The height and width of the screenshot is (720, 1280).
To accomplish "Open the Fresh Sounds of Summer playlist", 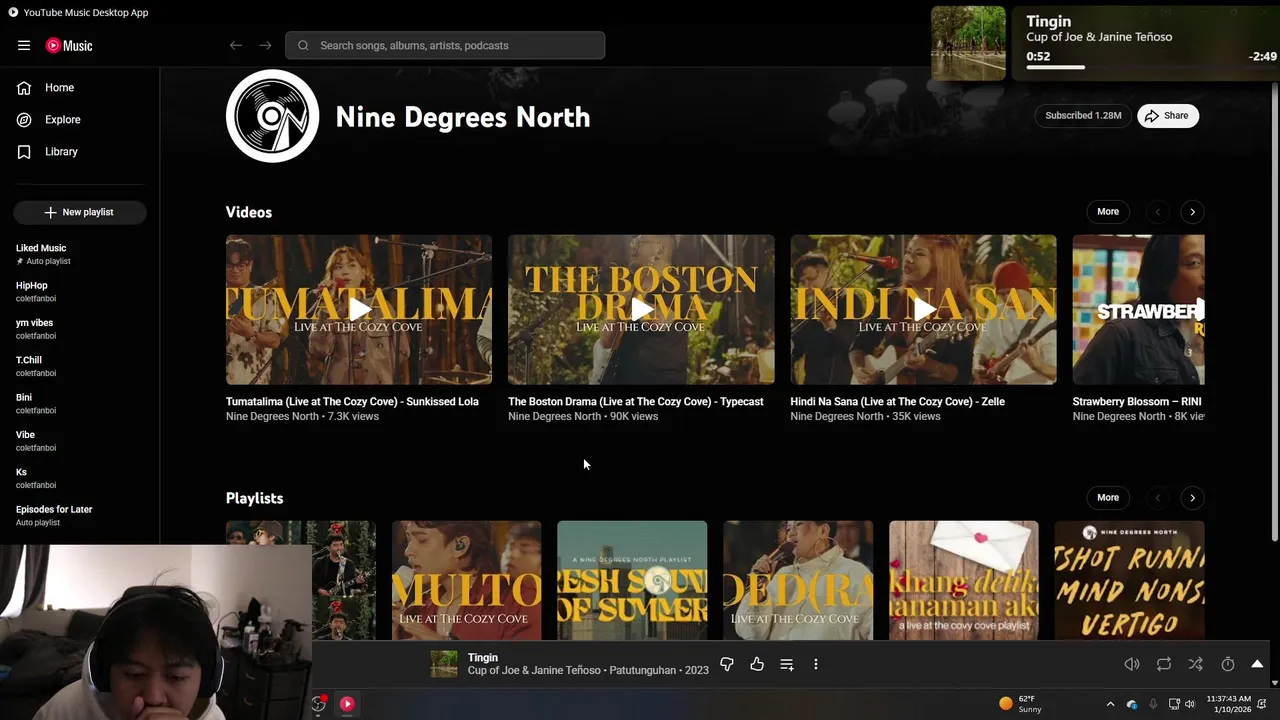I will coord(632,580).
